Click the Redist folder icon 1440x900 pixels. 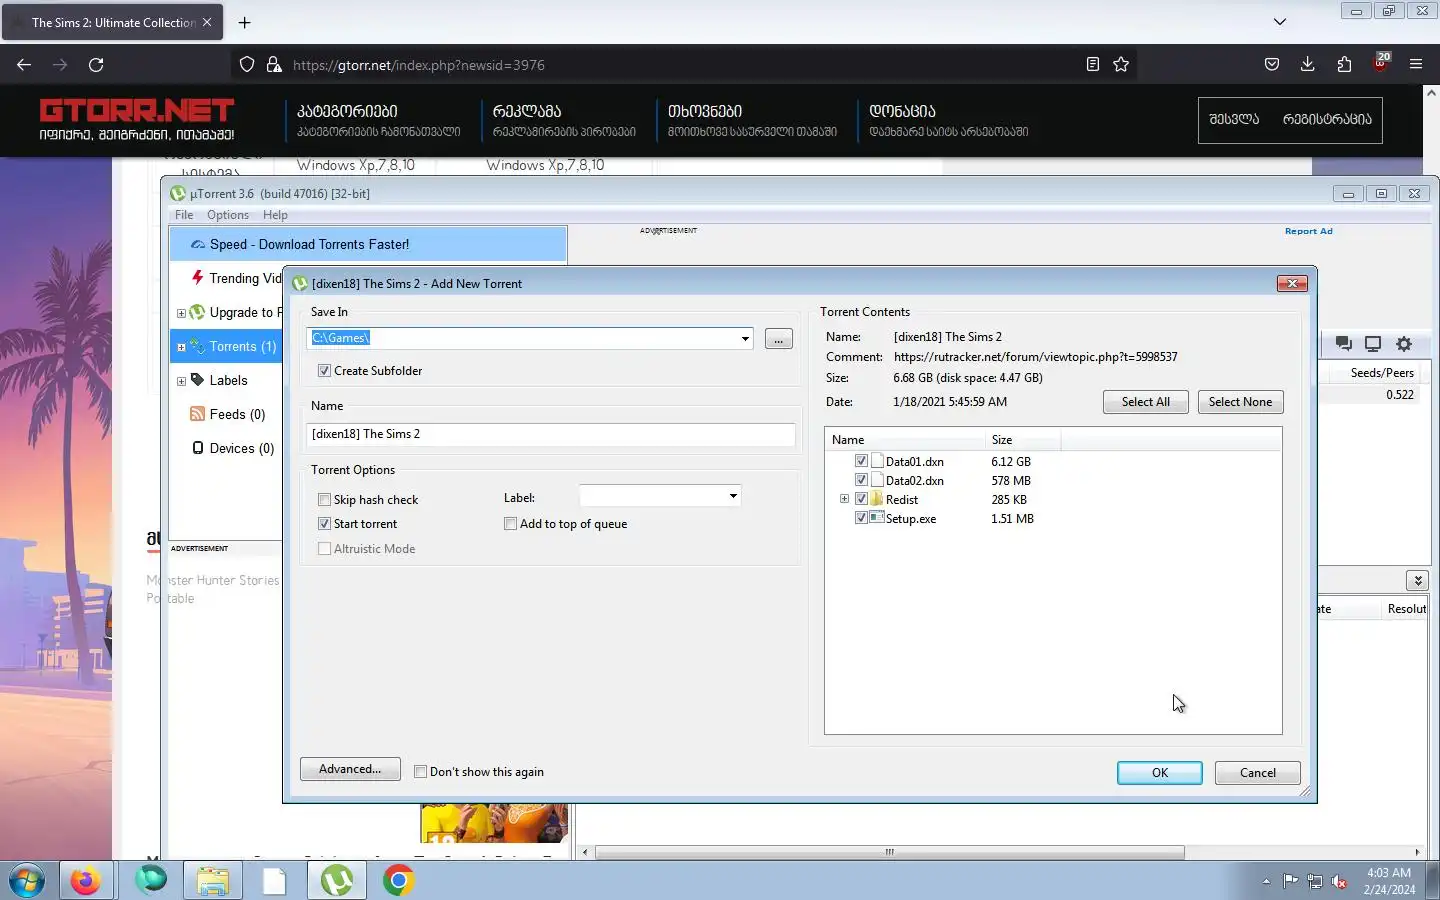[x=877, y=499]
